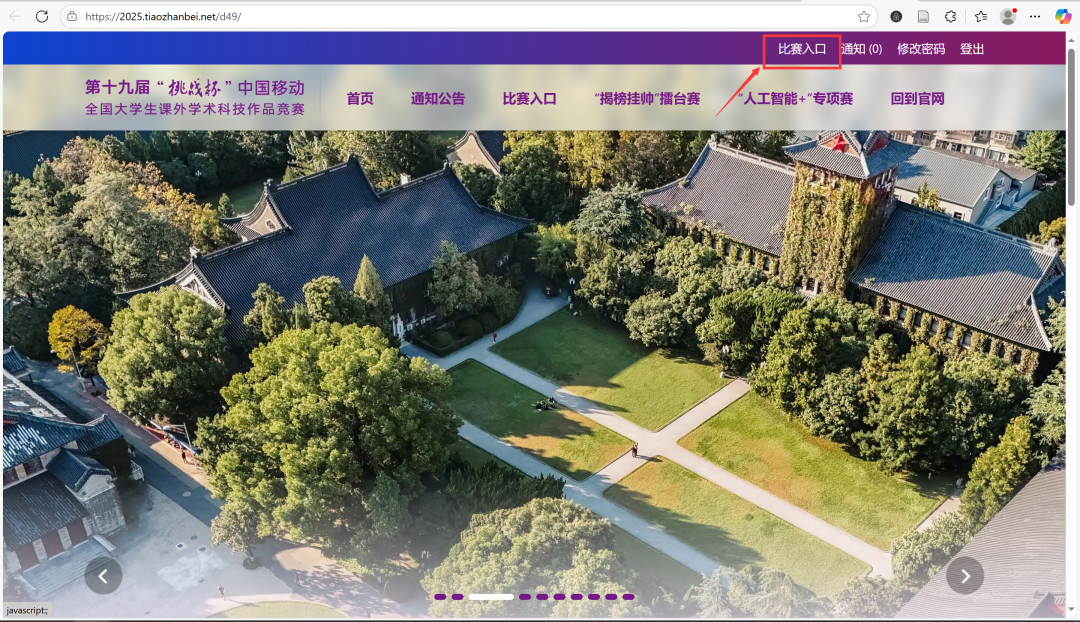Open the Favorites list icon
The width and height of the screenshot is (1080, 622).
[x=981, y=17]
